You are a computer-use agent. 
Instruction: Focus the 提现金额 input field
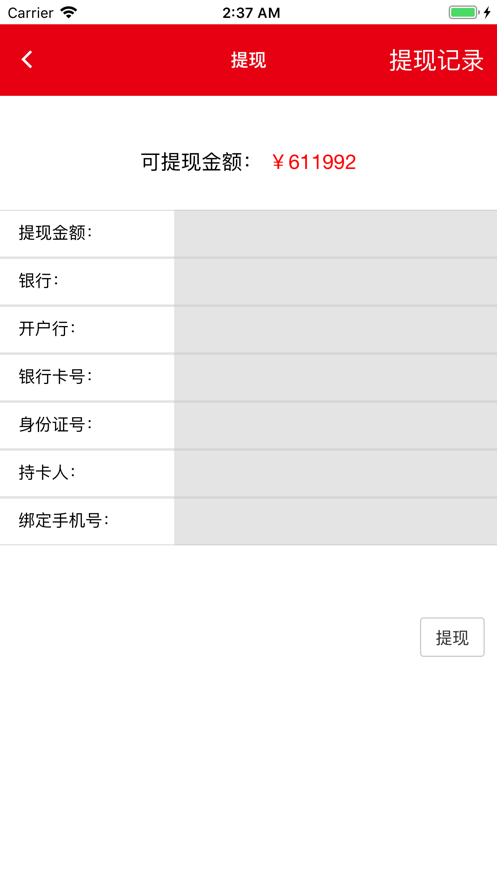(x=335, y=234)
